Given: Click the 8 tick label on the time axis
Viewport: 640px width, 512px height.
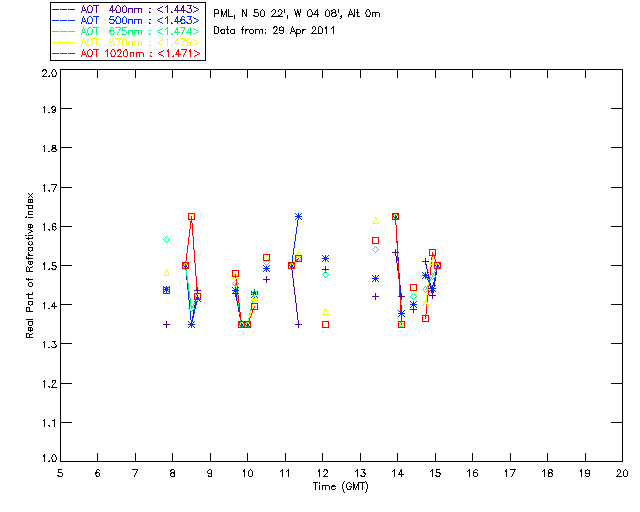Looking at the screenshot, I should point(173,473).
